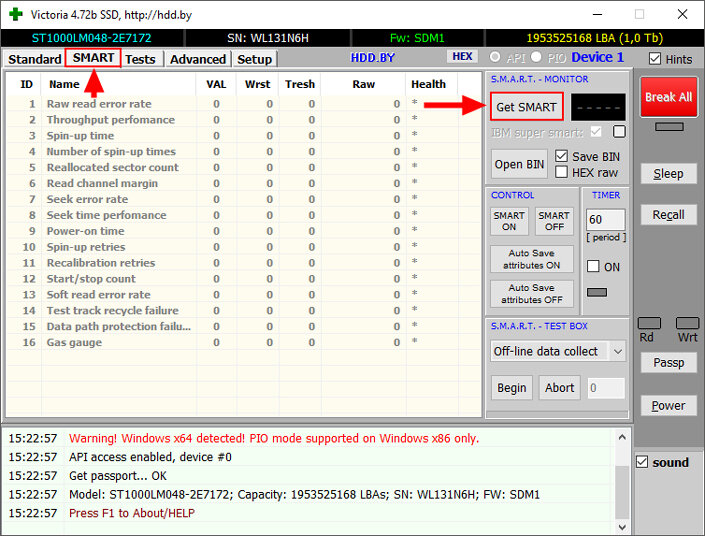Click Auto Save attributes OFF button

532,294
